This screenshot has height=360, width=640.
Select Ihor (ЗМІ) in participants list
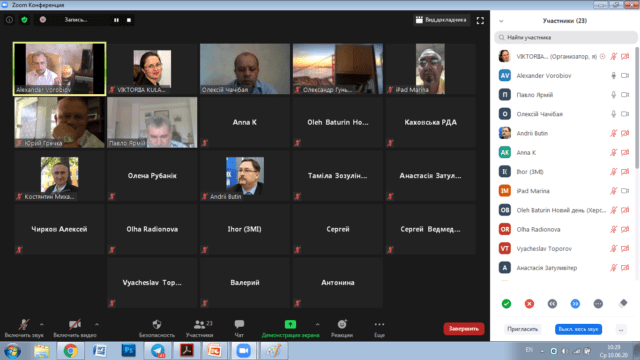[x=564, y=171]
